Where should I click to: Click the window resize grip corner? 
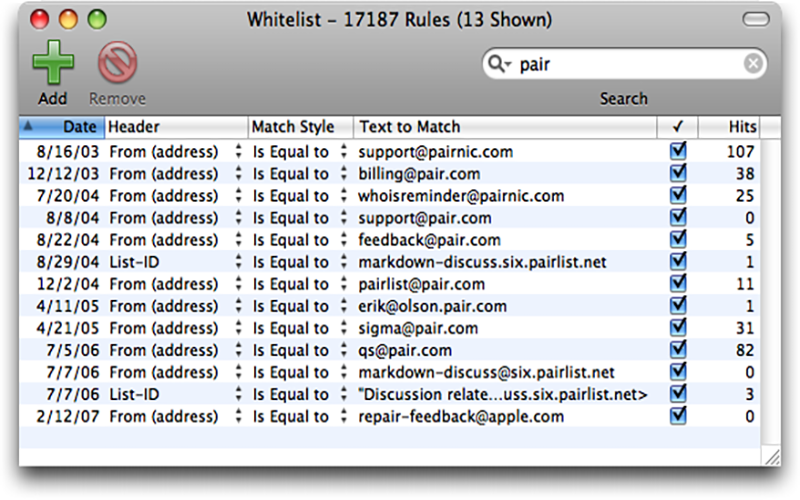coord(772,457)
